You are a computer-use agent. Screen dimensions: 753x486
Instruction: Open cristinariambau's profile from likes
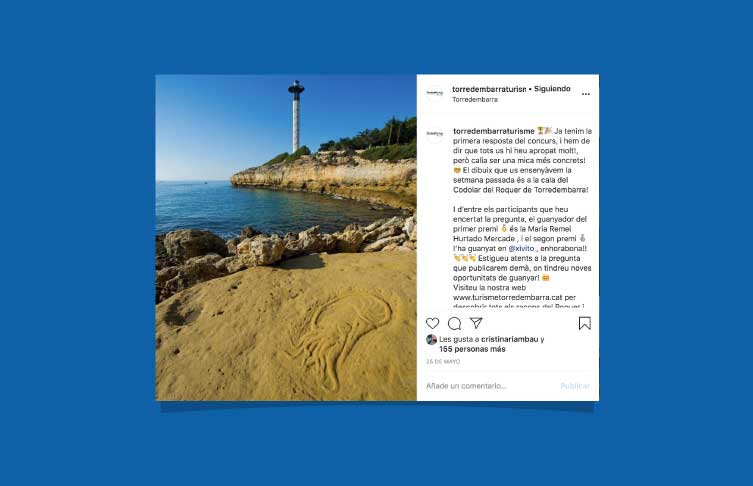click(510, 339)
